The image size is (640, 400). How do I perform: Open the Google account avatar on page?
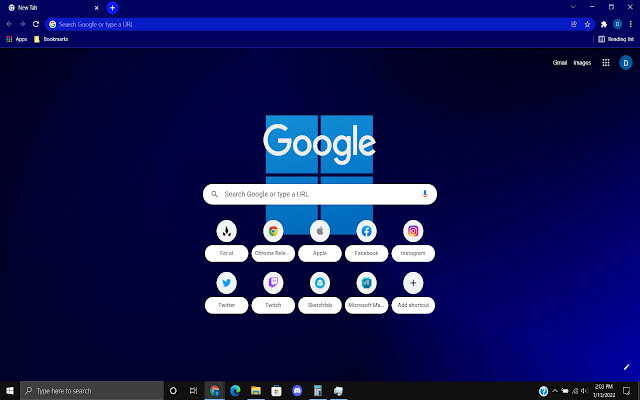(x=626, y=62)
